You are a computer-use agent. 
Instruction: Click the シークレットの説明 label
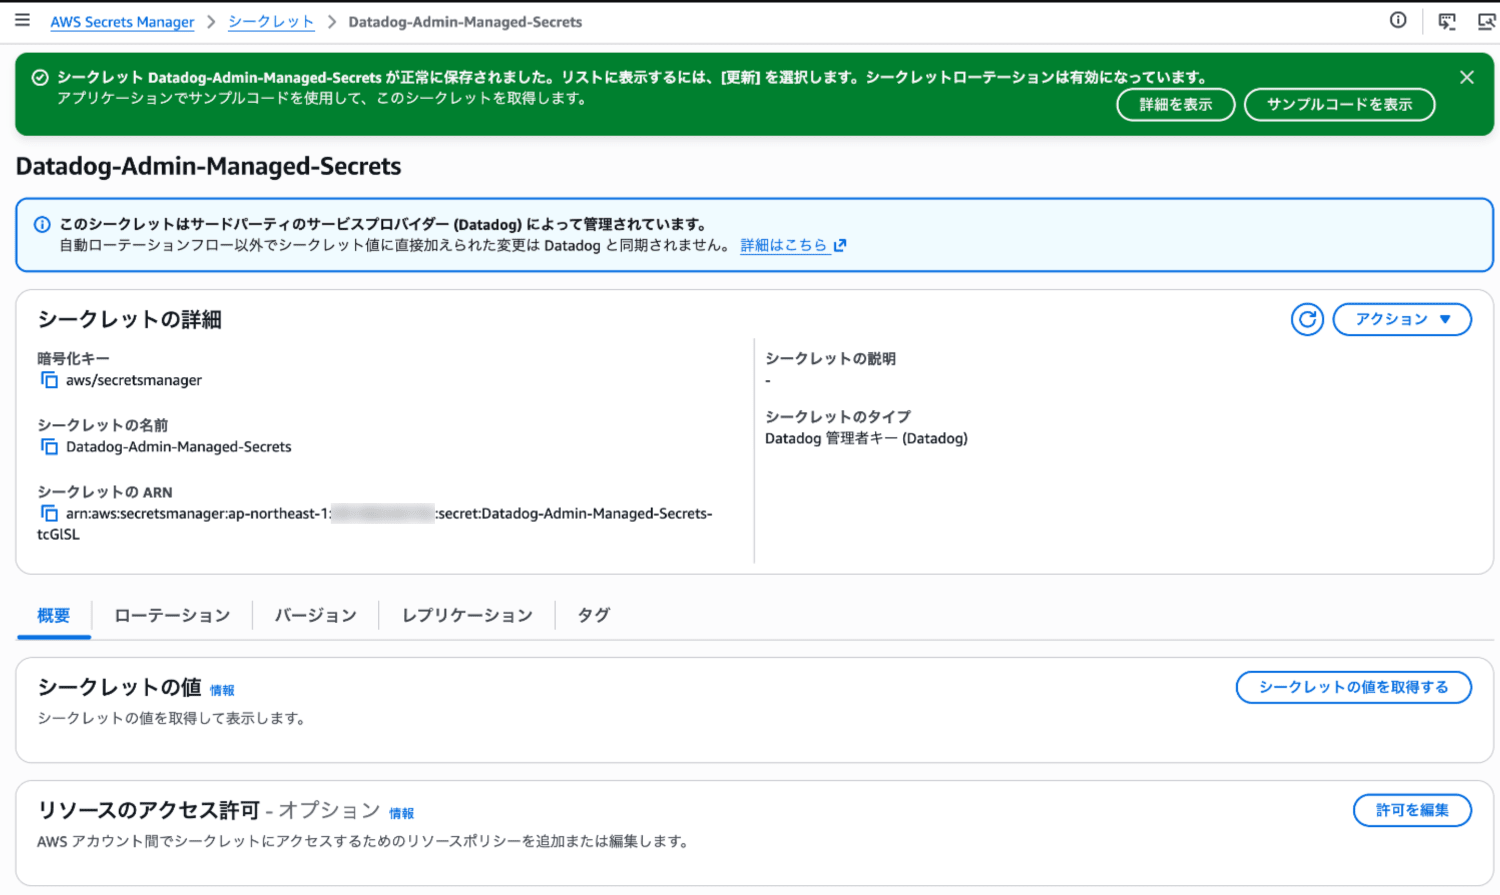click(x=830, y=358)
